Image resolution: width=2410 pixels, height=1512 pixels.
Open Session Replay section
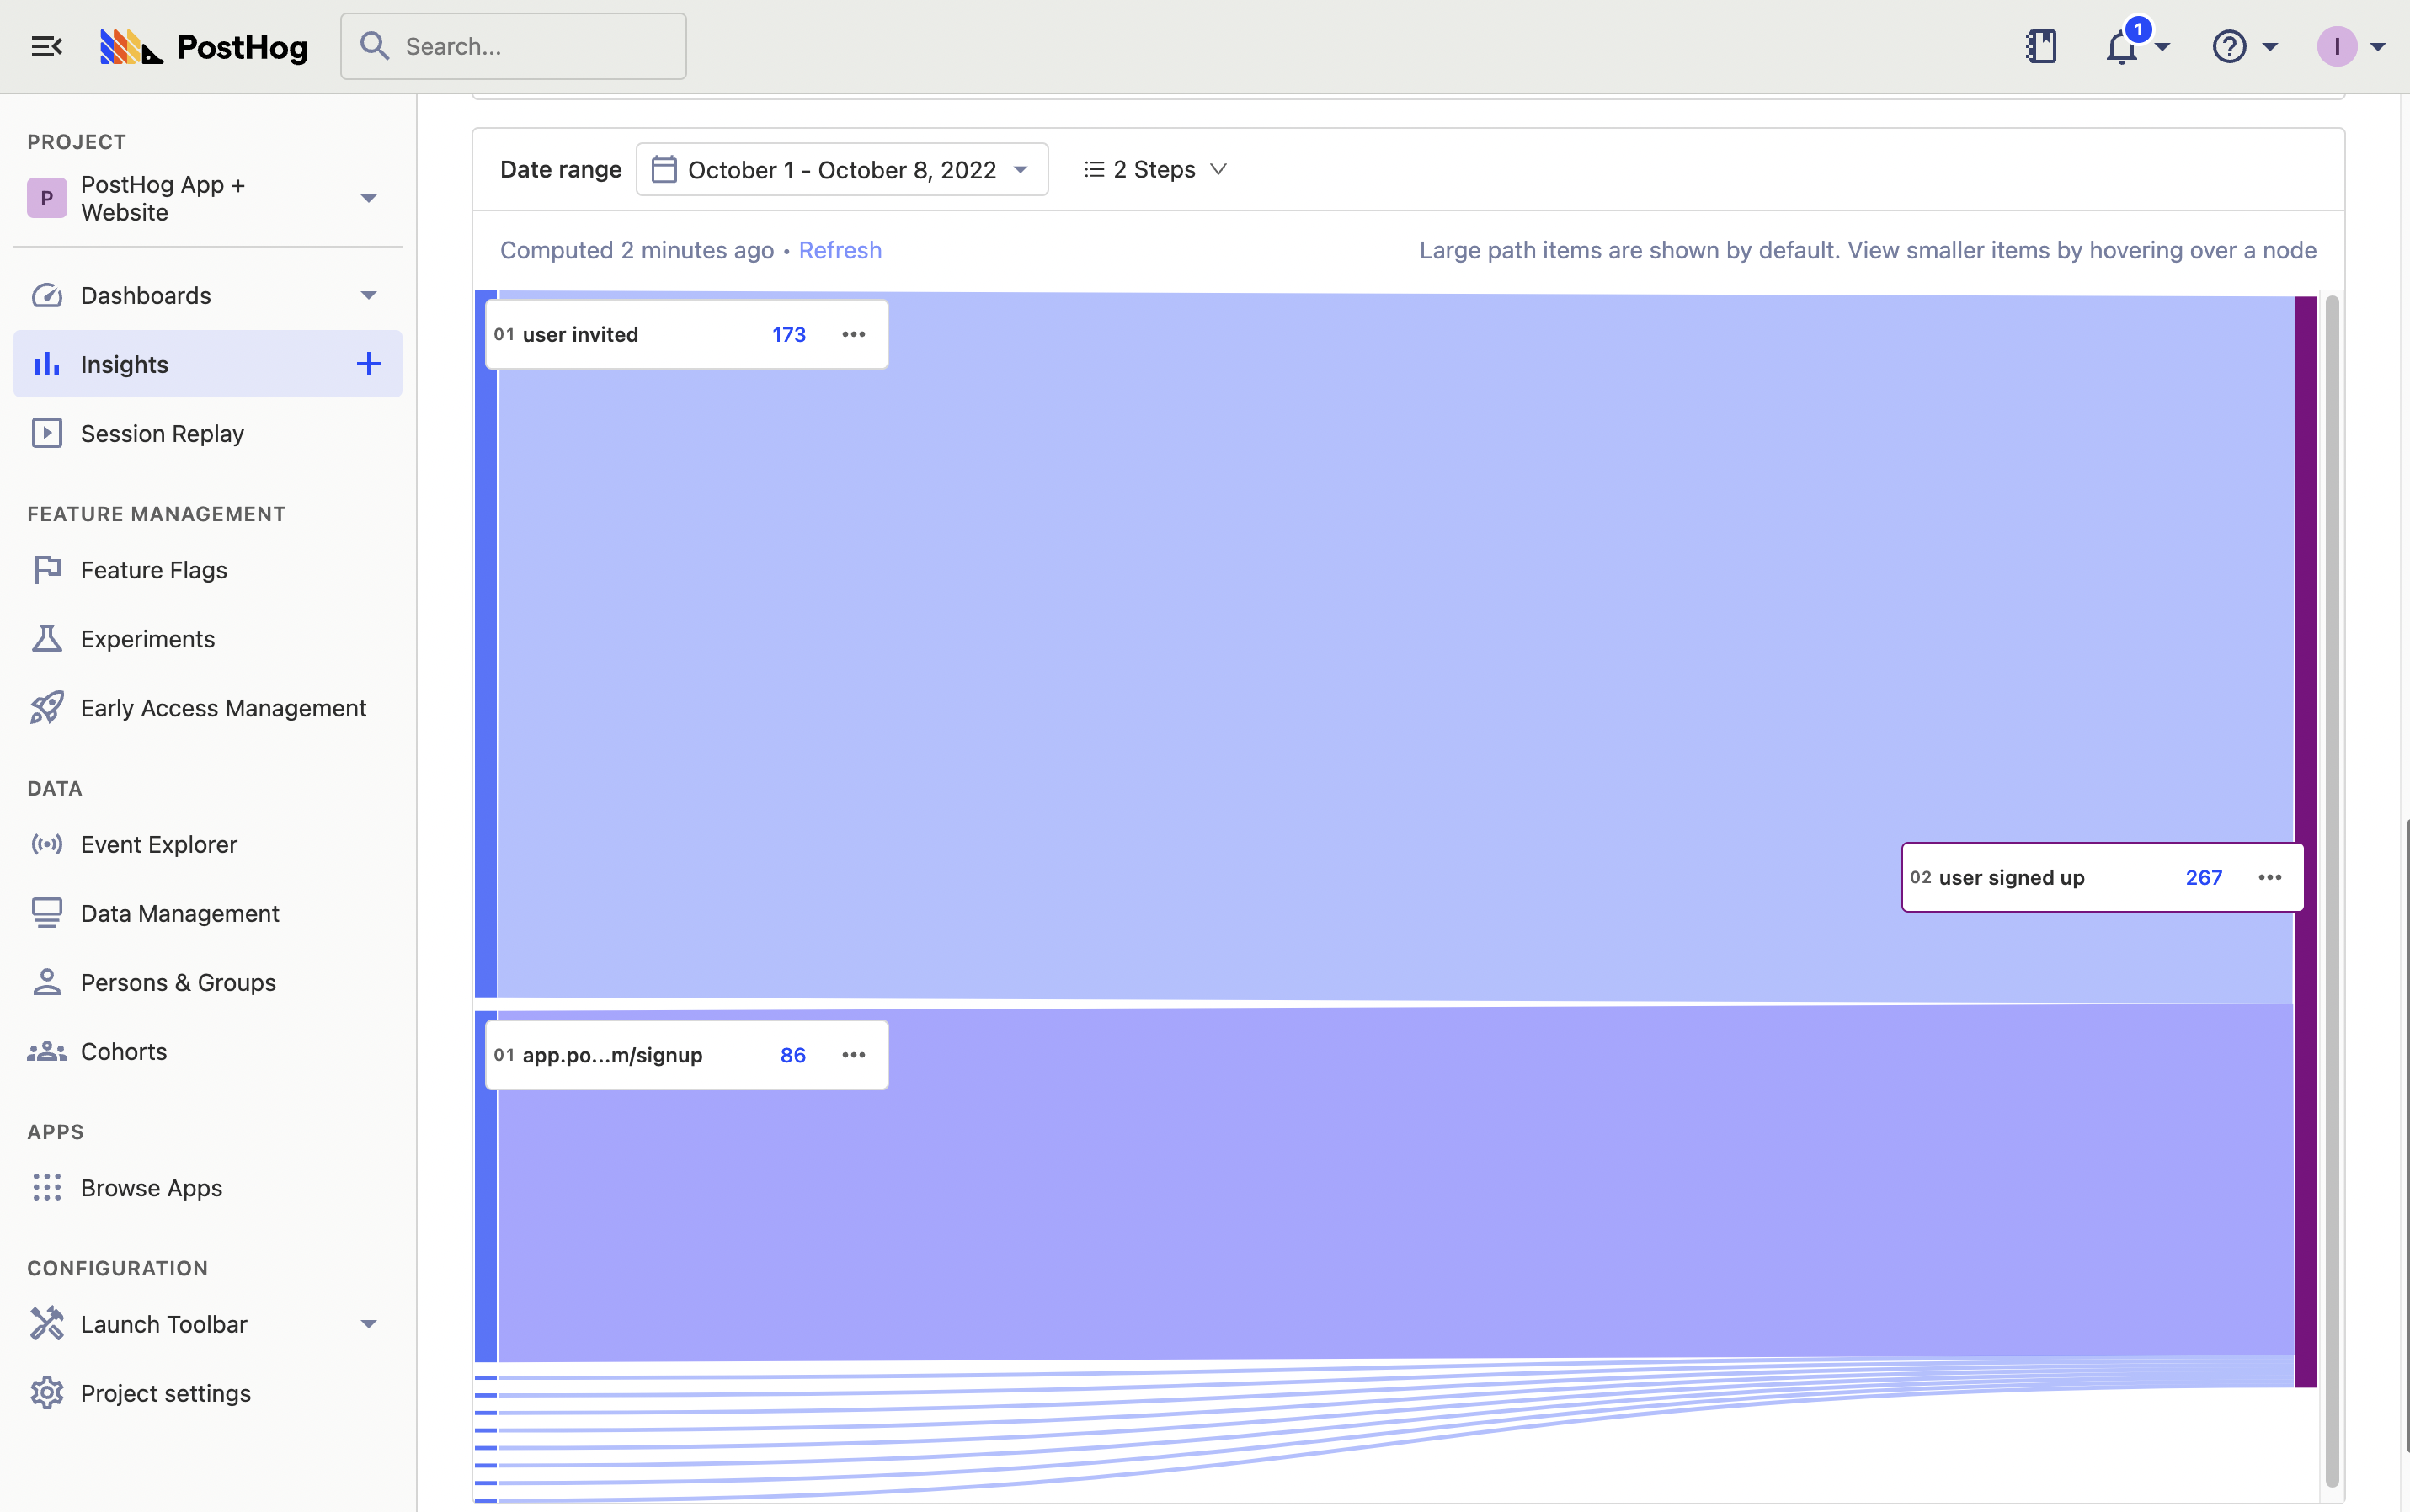coord(162,432)
